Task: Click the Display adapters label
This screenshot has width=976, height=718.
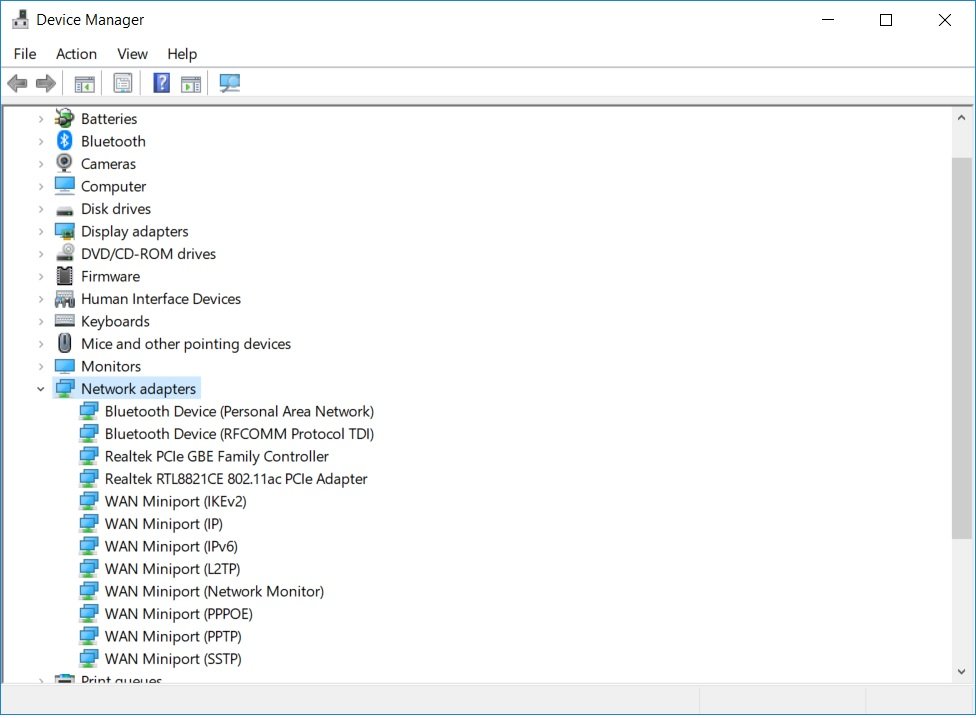Action: [x=134, y=231]
